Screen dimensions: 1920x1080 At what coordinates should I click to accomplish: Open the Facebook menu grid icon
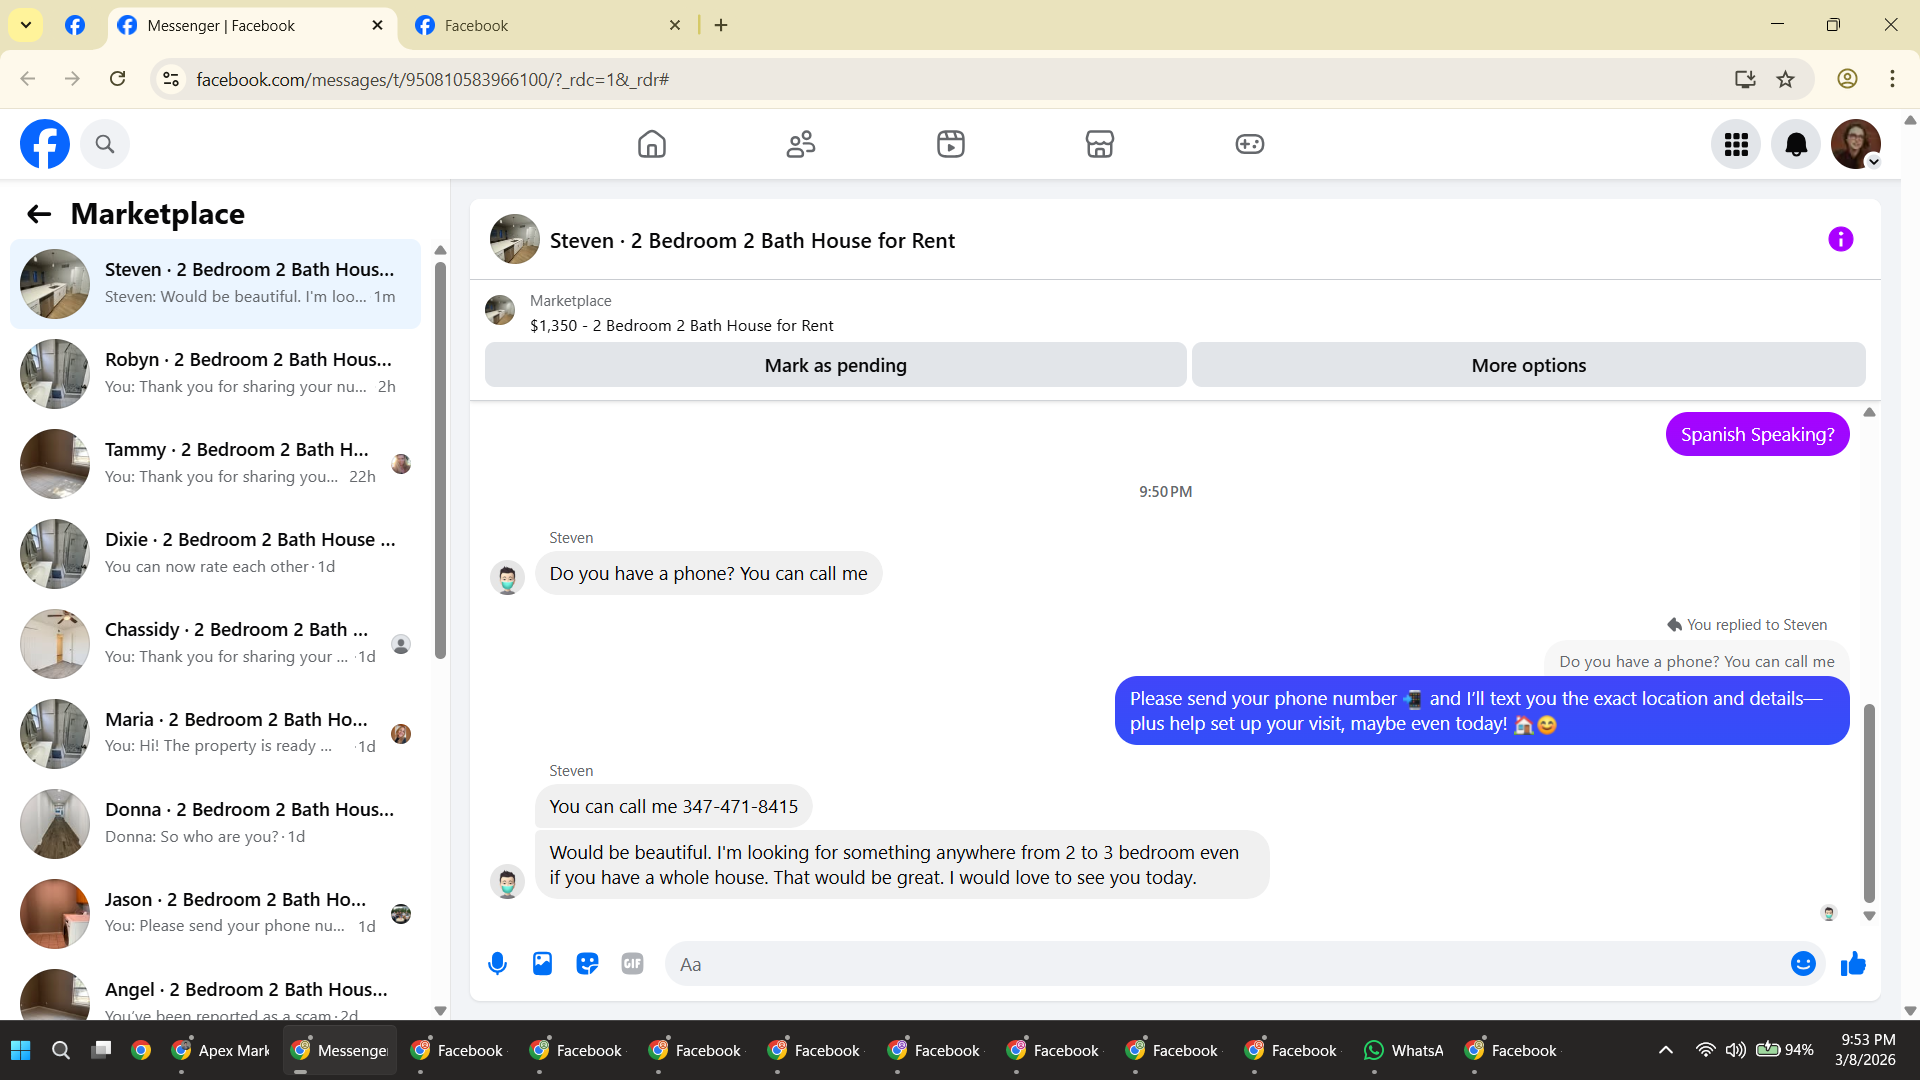(x=1736, y=145)
